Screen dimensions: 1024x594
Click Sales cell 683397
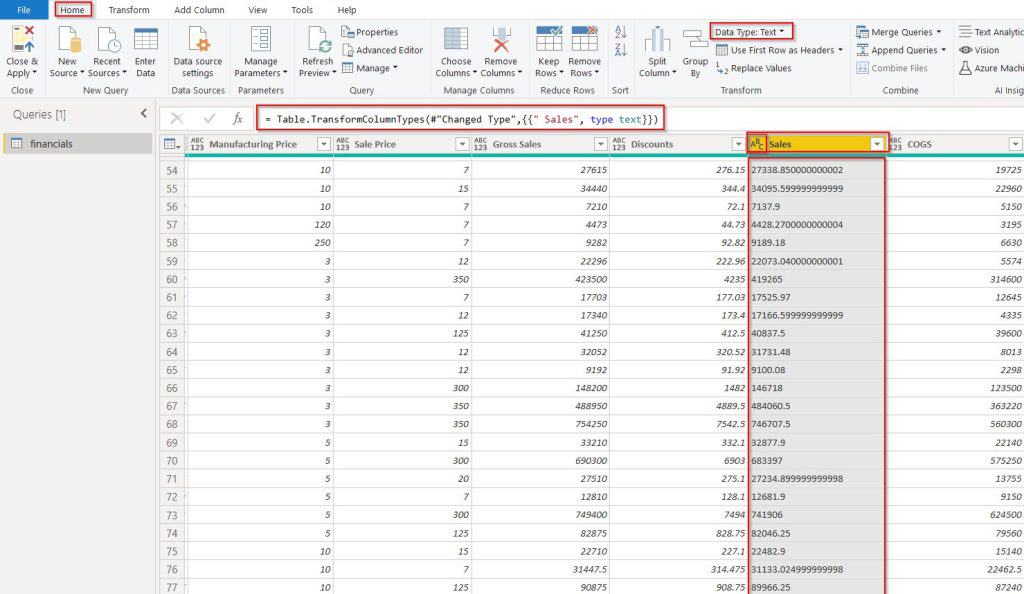(817, 461)
